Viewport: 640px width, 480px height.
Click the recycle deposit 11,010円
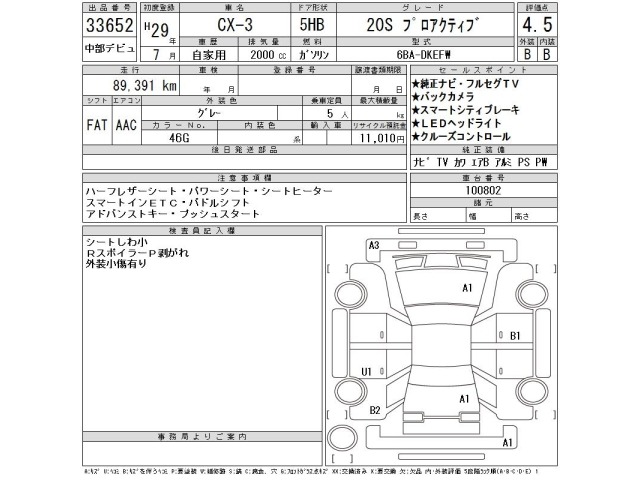382,138
